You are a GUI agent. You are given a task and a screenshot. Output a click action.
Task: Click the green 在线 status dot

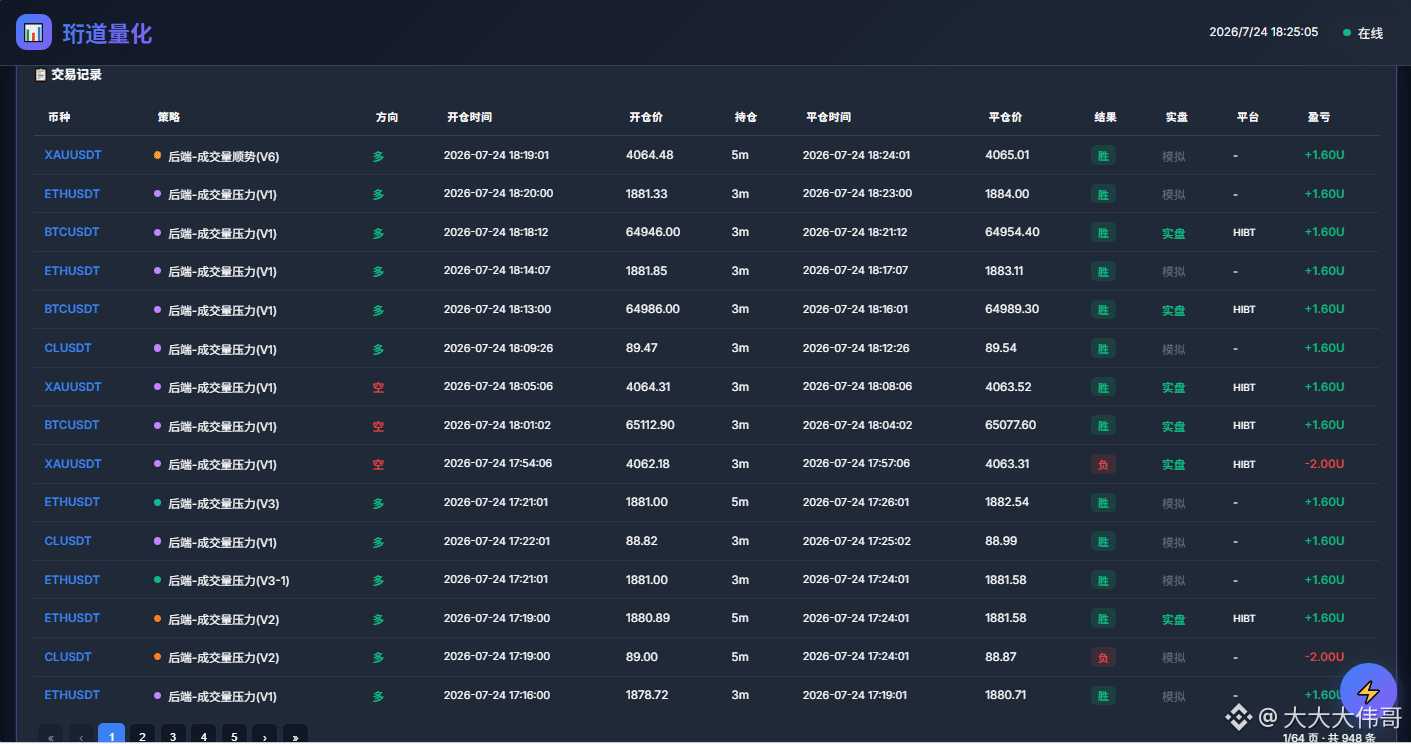[x=1347, y=33]
